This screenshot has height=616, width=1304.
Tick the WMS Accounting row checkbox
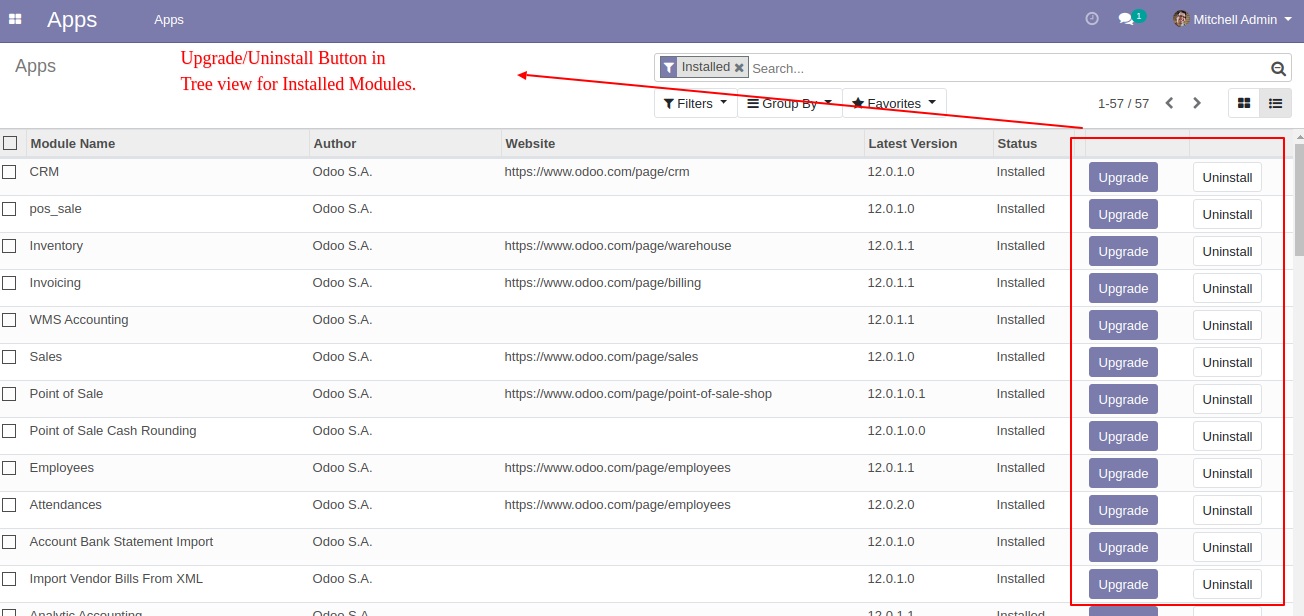point(9,320)
